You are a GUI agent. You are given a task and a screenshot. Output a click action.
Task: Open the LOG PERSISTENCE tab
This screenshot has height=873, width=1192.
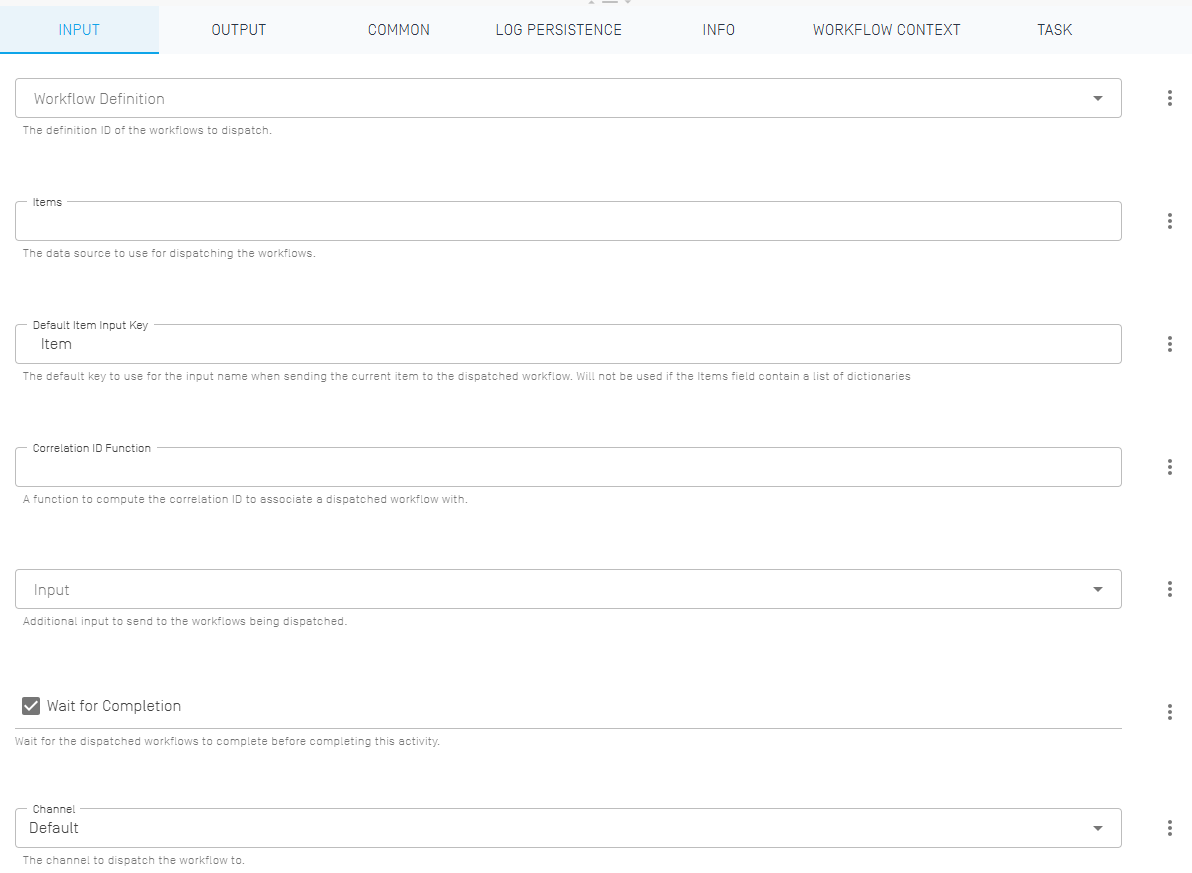tap(558, 30)
